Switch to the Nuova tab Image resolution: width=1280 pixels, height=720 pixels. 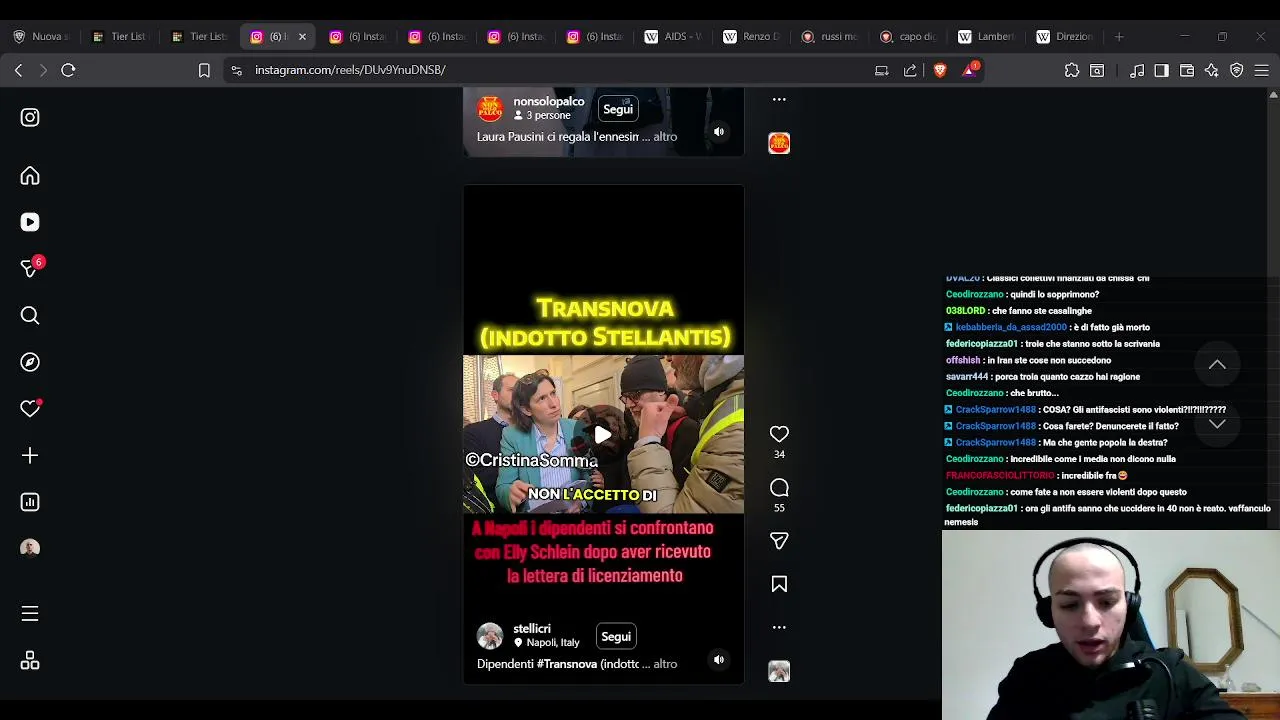click(x=42, y=36)
